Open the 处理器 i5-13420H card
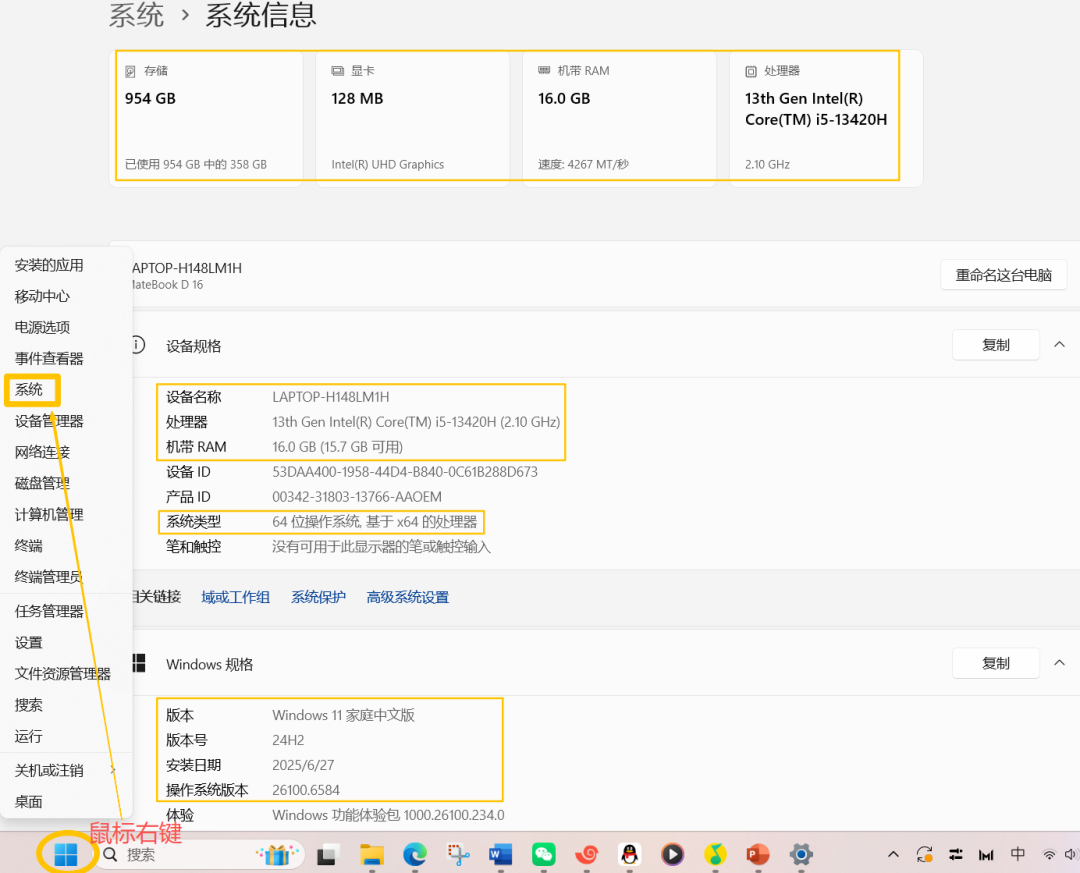1080x873 pixels. [x=826, y=118]
